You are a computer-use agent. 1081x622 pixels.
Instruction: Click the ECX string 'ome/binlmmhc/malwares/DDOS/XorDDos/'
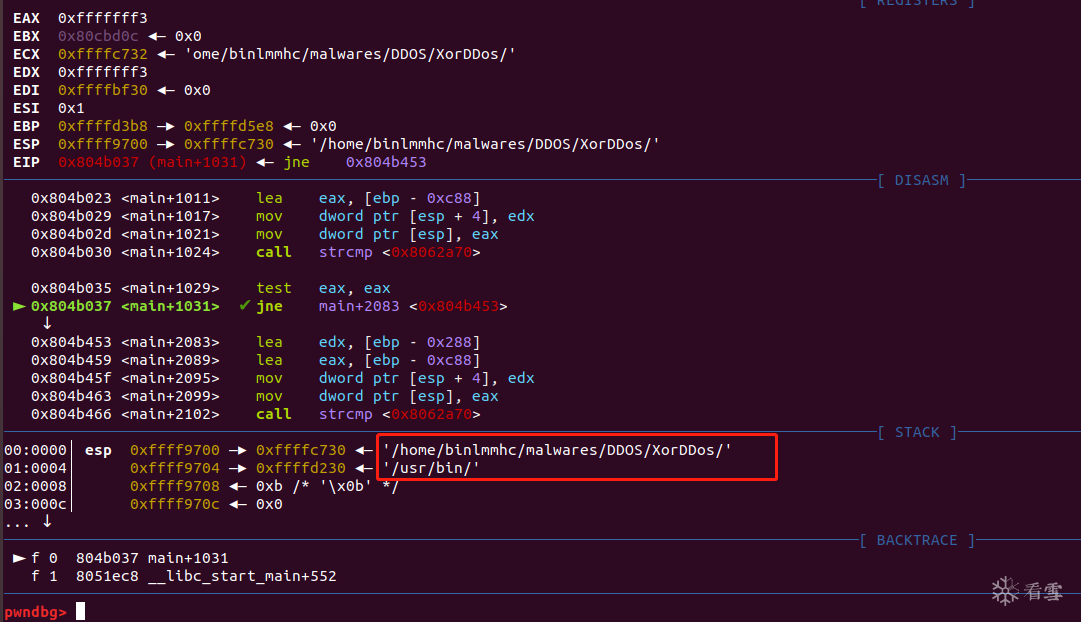[x=350, y=54]
